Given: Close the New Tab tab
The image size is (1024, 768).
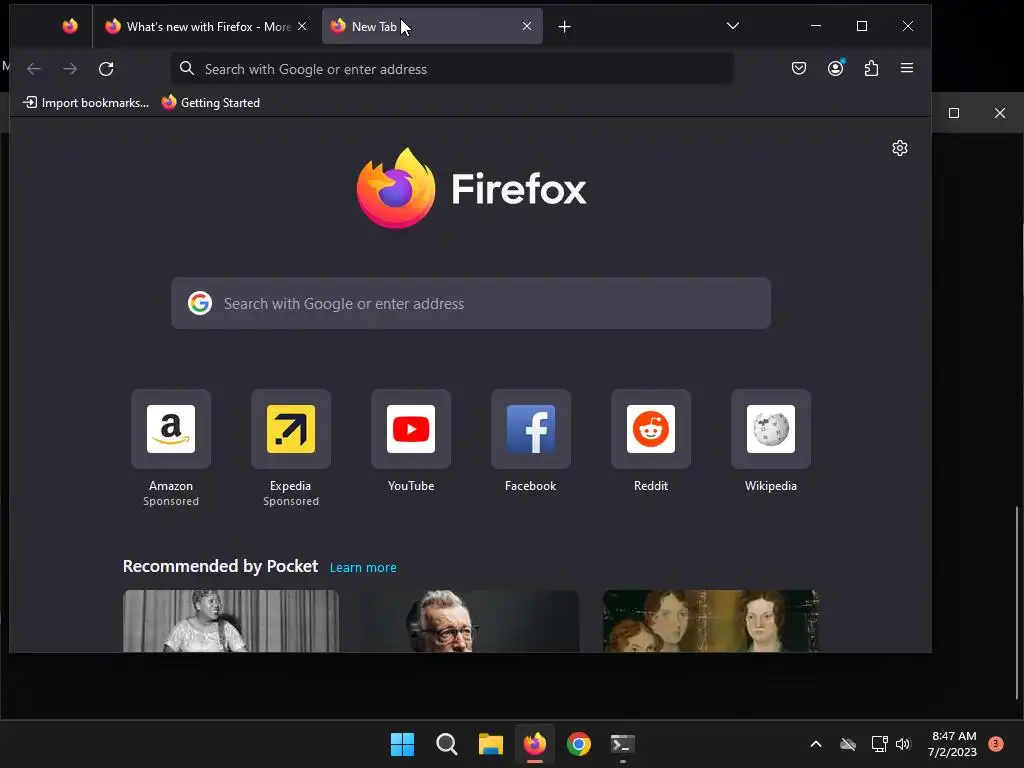Looking at the screenshot, I should pos(527,26).
